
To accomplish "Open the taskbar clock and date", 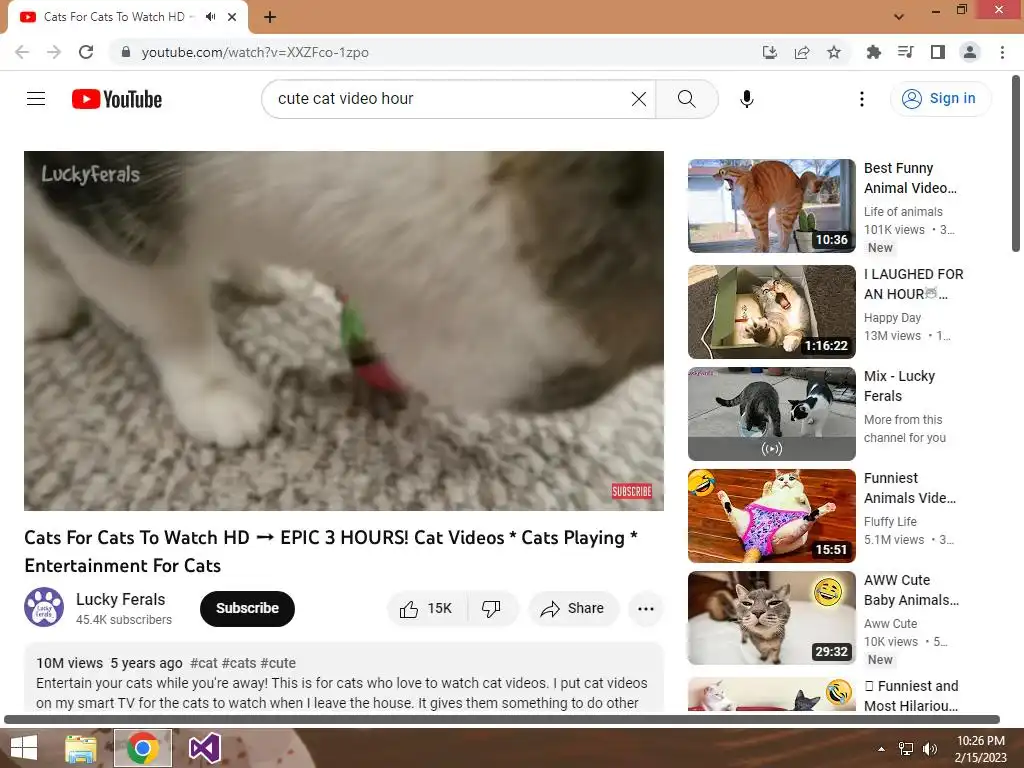I will [980, 749].
